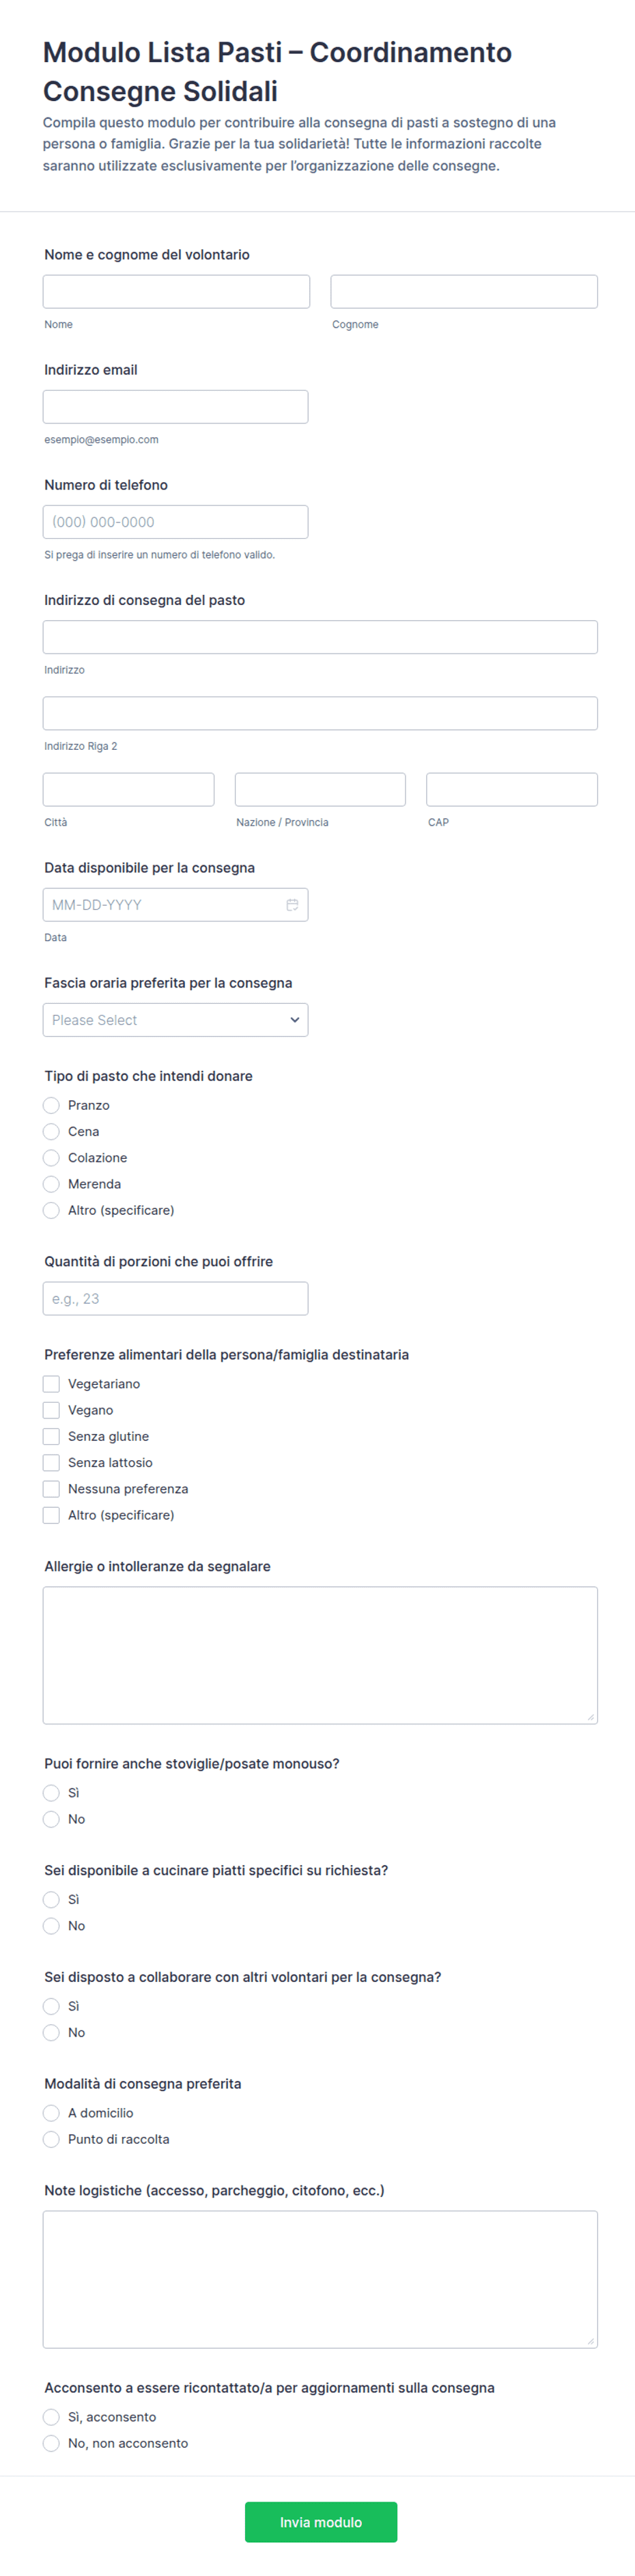Select Punto di raccolta option

coord(51,2139)
